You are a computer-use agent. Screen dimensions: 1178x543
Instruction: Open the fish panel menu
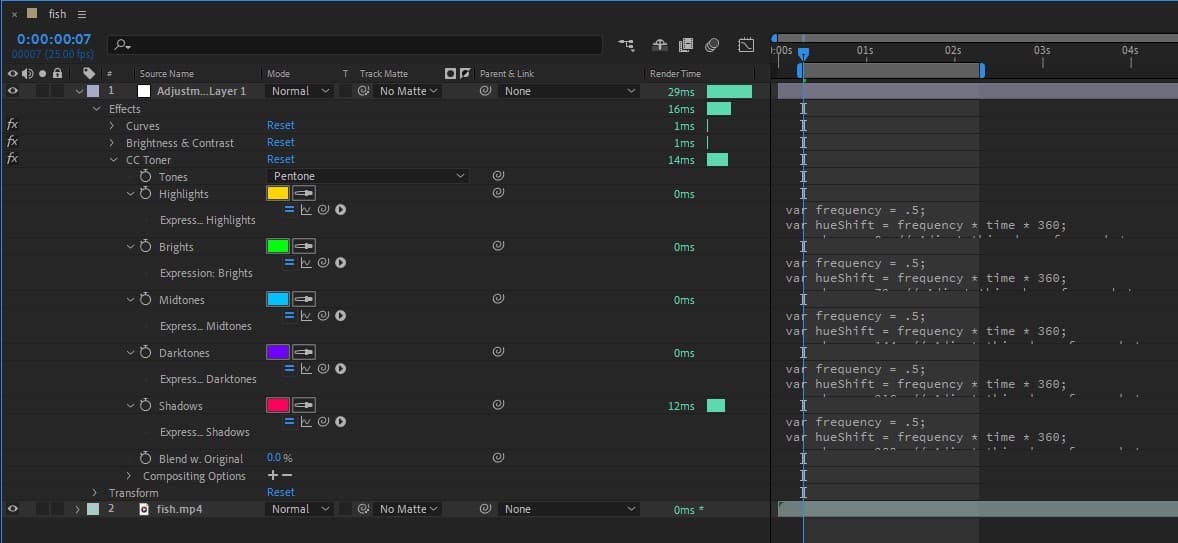[82, 14]
